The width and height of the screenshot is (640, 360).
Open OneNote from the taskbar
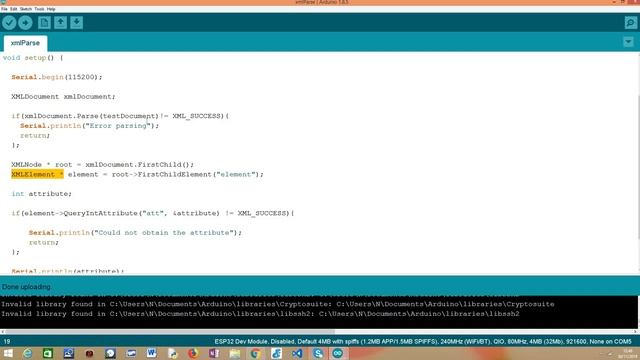(x=214, y=353)
